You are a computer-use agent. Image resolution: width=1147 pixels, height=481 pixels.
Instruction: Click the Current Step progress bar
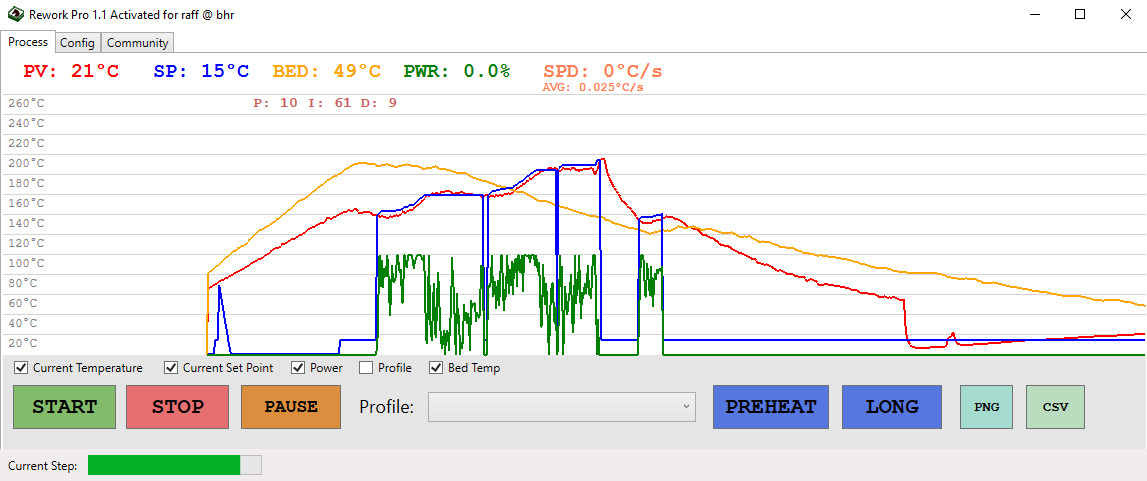(174, 465)
